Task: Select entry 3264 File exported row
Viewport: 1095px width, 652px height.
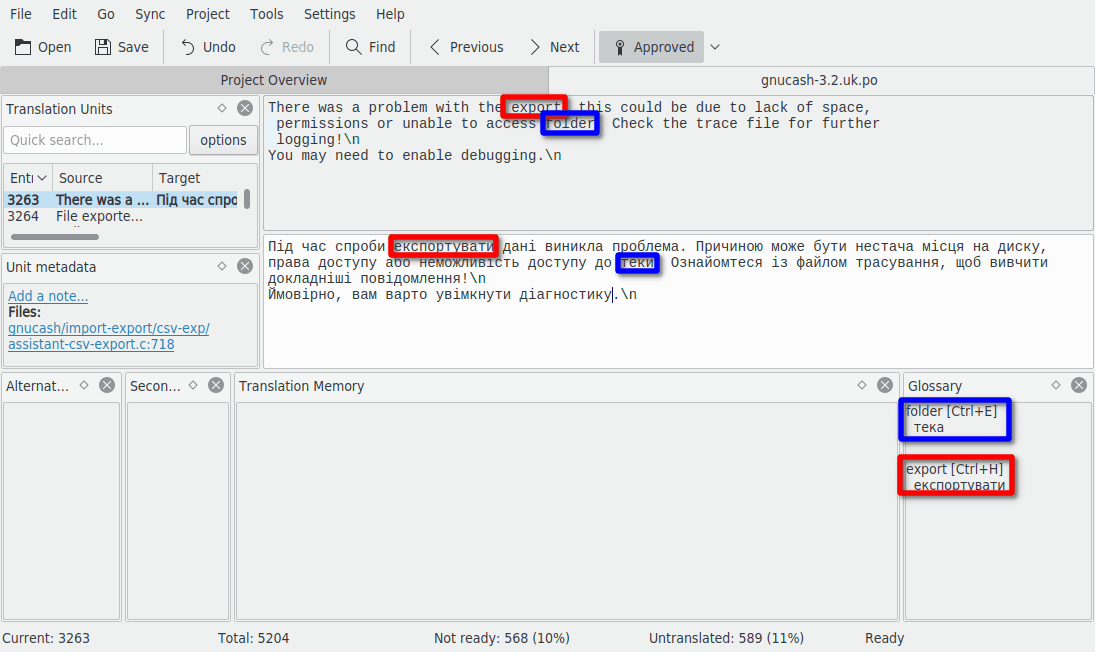Action: [100, 216]
